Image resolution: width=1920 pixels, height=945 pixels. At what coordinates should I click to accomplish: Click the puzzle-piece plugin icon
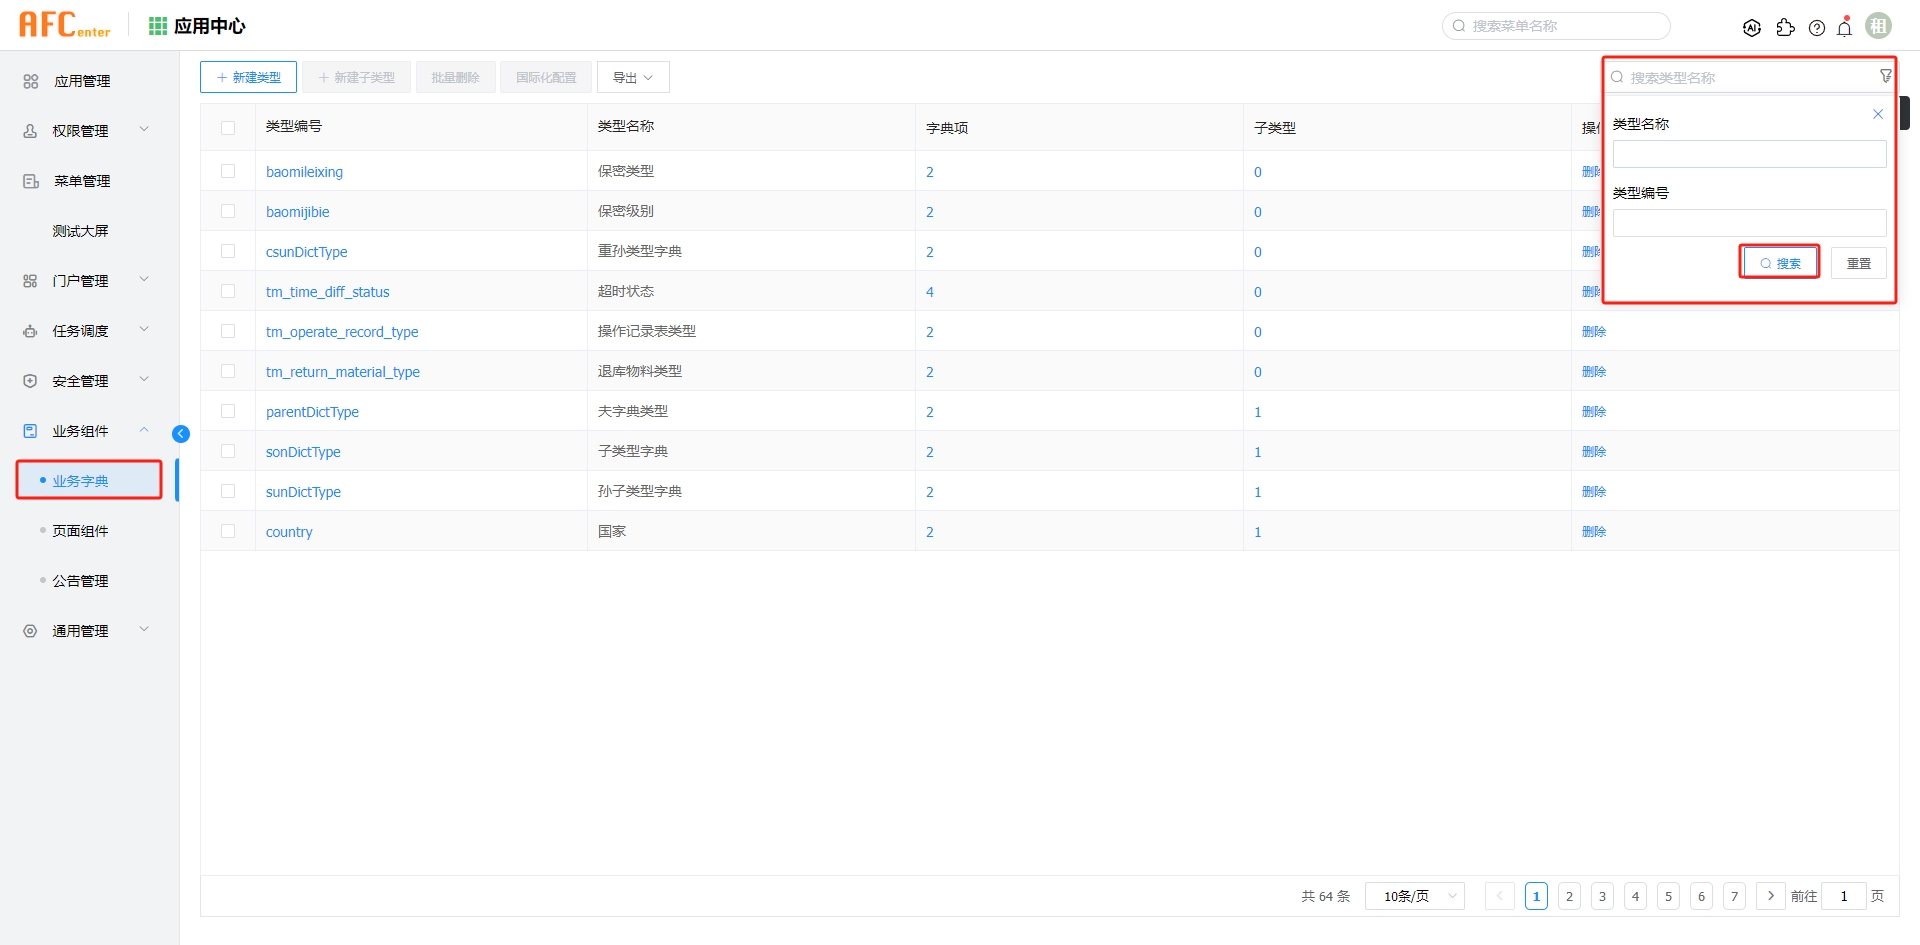1785,28
